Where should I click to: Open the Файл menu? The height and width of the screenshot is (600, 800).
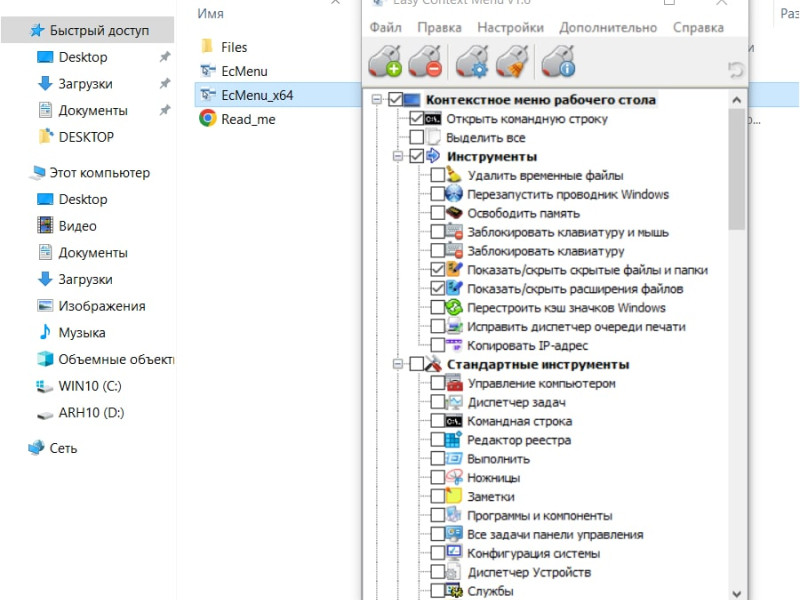click(385, 27)
